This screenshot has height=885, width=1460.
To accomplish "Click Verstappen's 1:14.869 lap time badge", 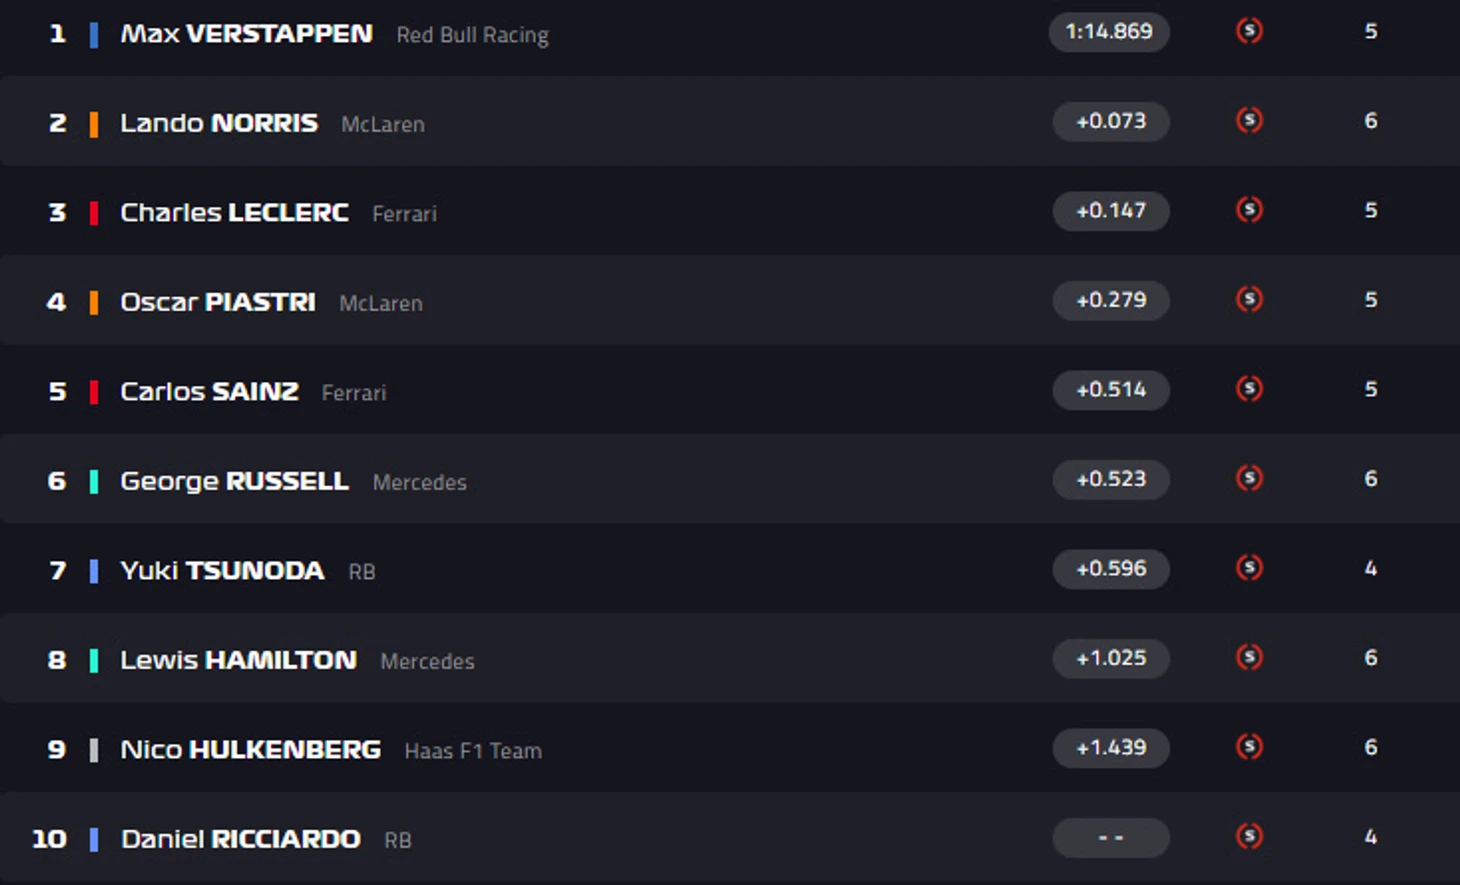I will pyautogui.click(x=1109, y=32).
